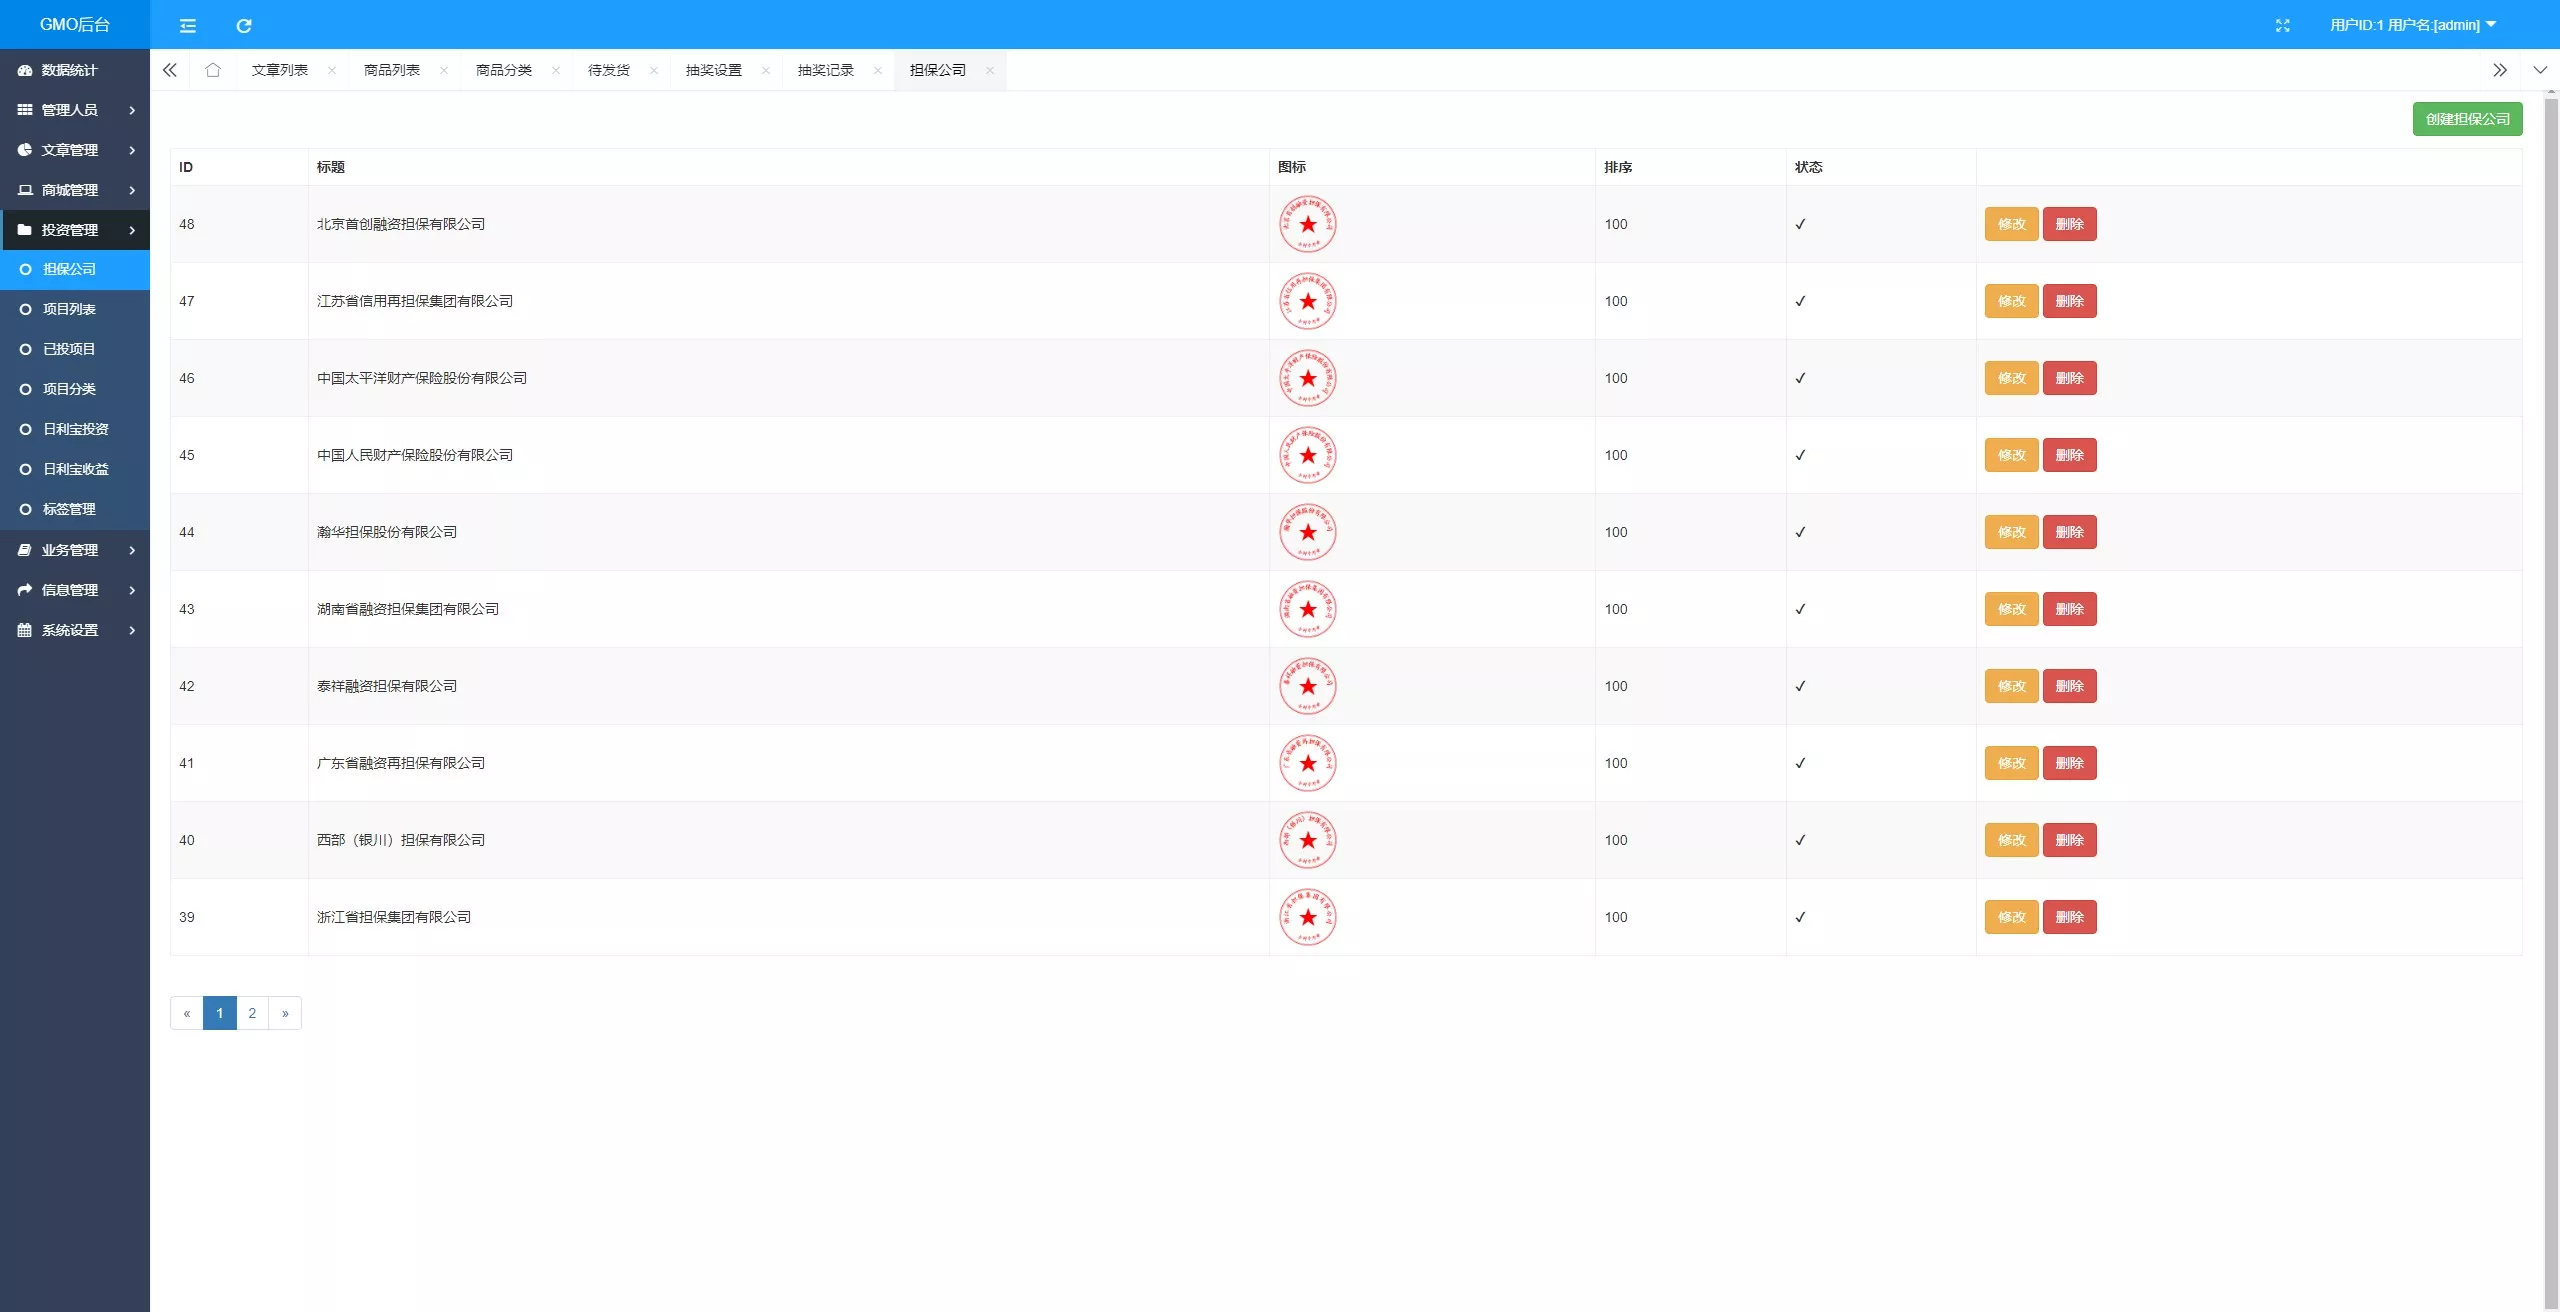This screenshot has height=1312, width=2560.
Task: Open the admin user dropdown
Action: coord(2412,25)
